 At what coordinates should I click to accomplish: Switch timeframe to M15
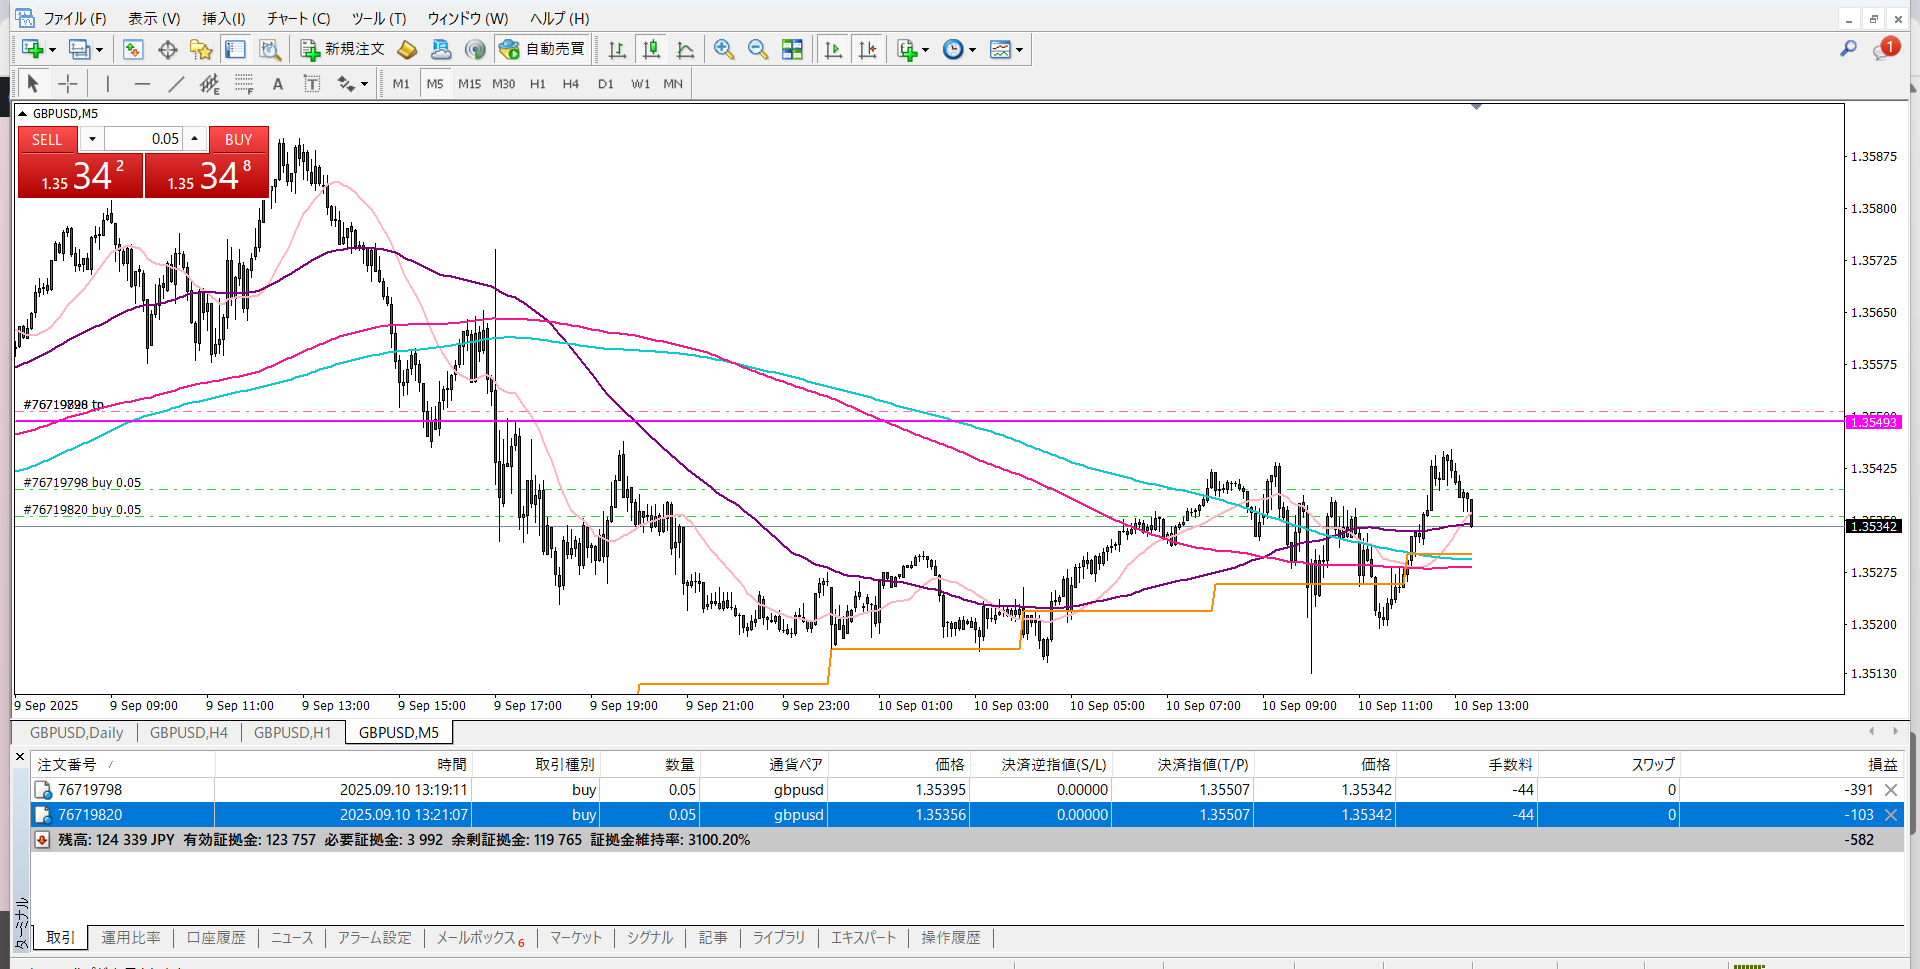pyautogui.click(x=469, y=84)
